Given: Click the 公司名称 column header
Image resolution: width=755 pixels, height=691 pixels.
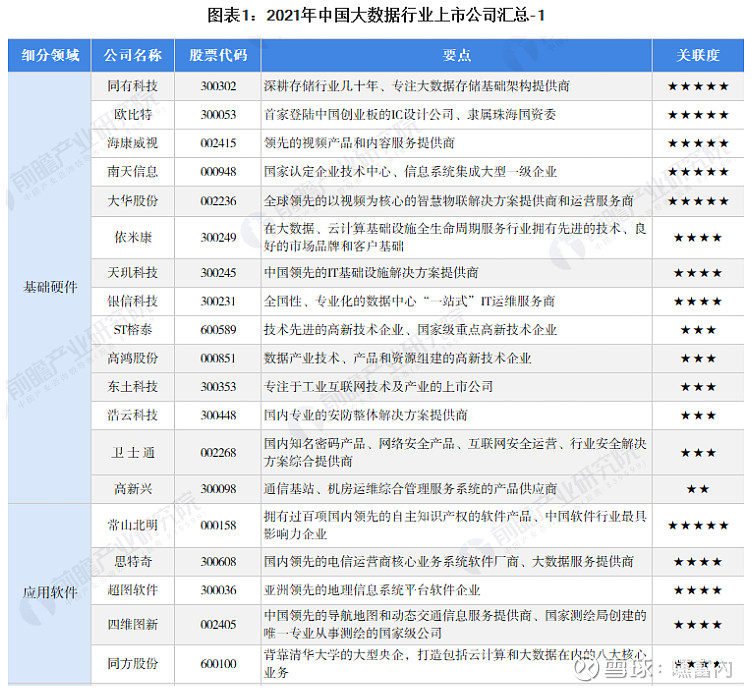Looking at the screenshot, I should pos(133,55).
